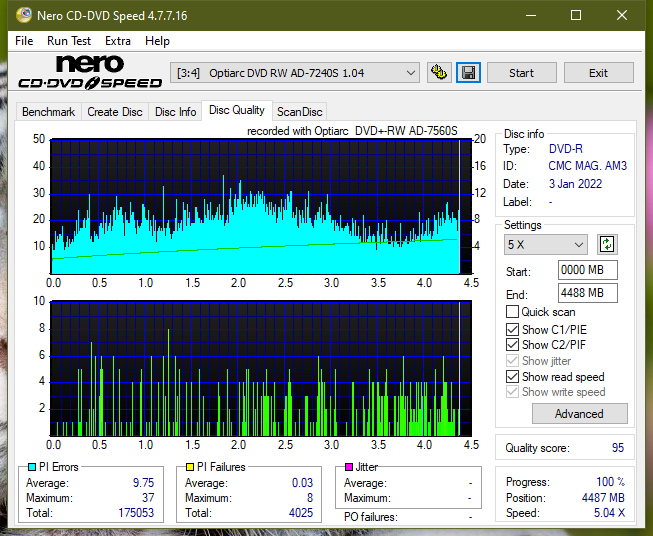The height and width of the screenshot is (536, 653).
Task: Maximize the Nero window
Action: 576,16
